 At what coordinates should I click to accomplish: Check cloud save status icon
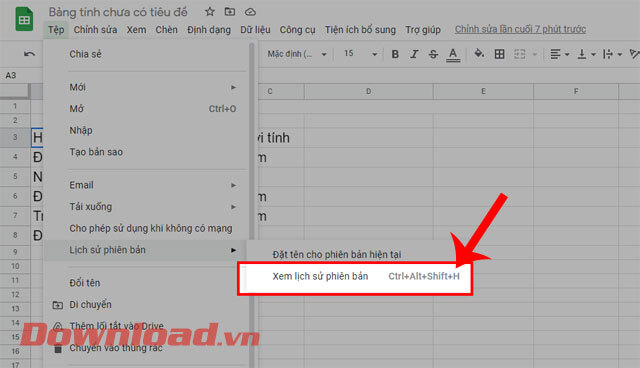pos(250,12)
